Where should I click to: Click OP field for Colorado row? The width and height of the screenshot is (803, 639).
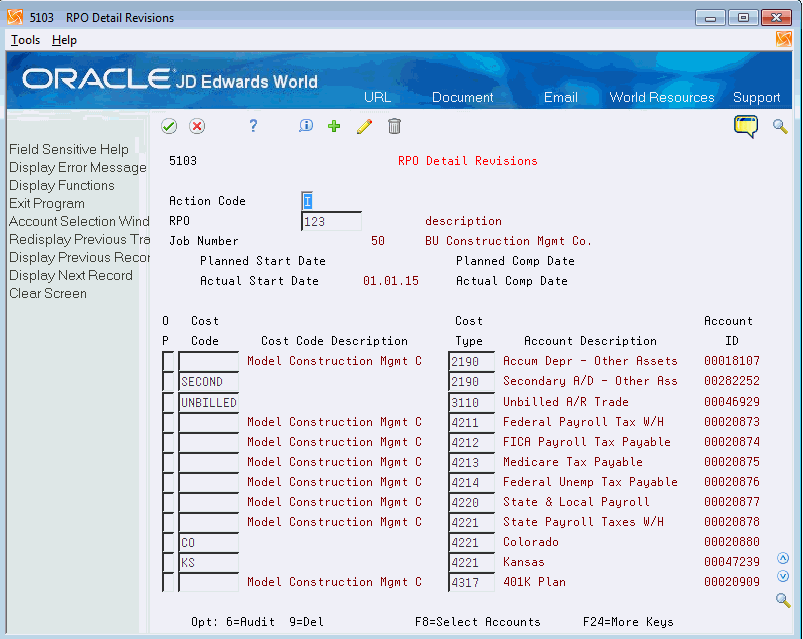click(168, 542)
